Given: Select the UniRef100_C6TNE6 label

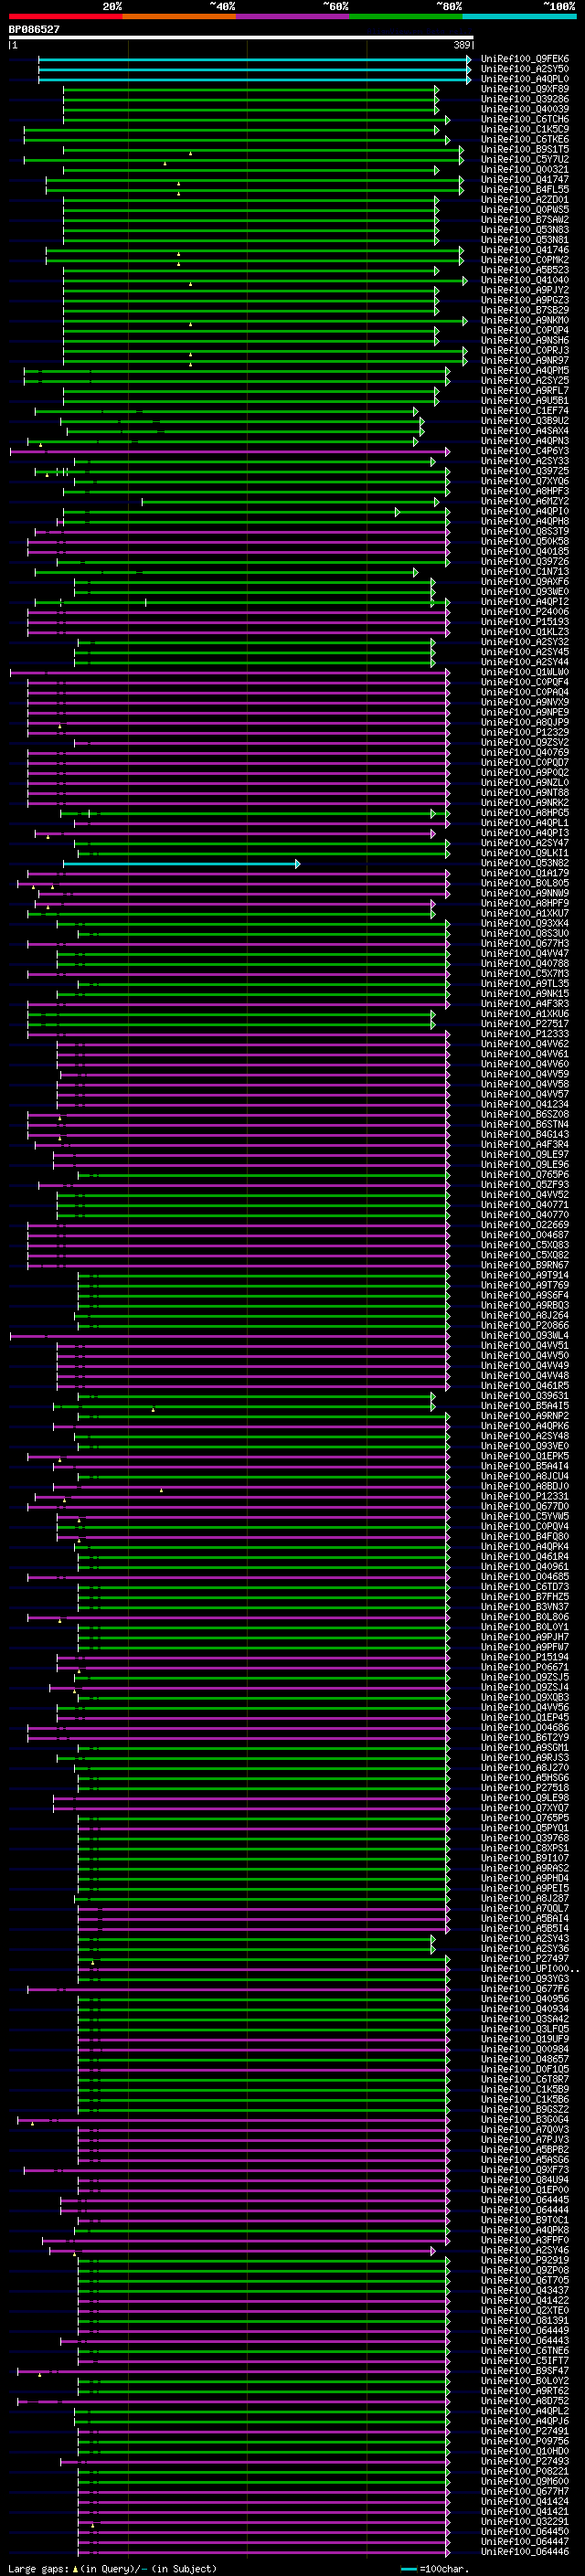Looking at the screenshot, I should (x=524, y=2352).
